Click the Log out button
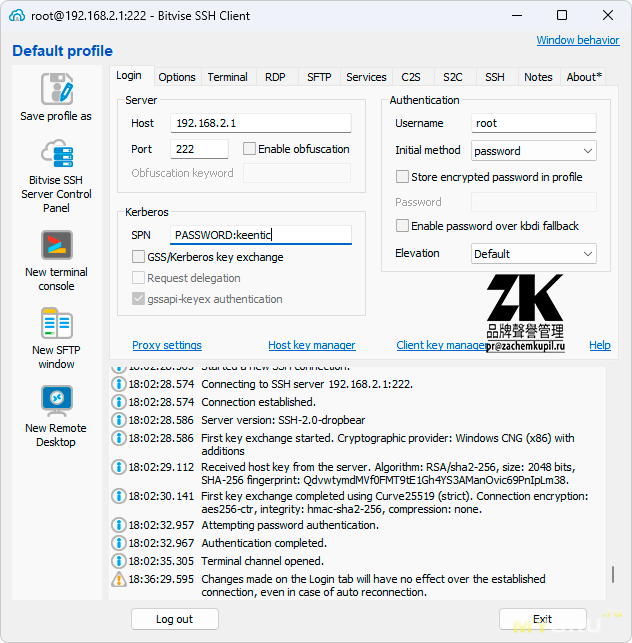The height and width of the screenshot is (643, 632). pyautogui.click(x=175, y=619)
